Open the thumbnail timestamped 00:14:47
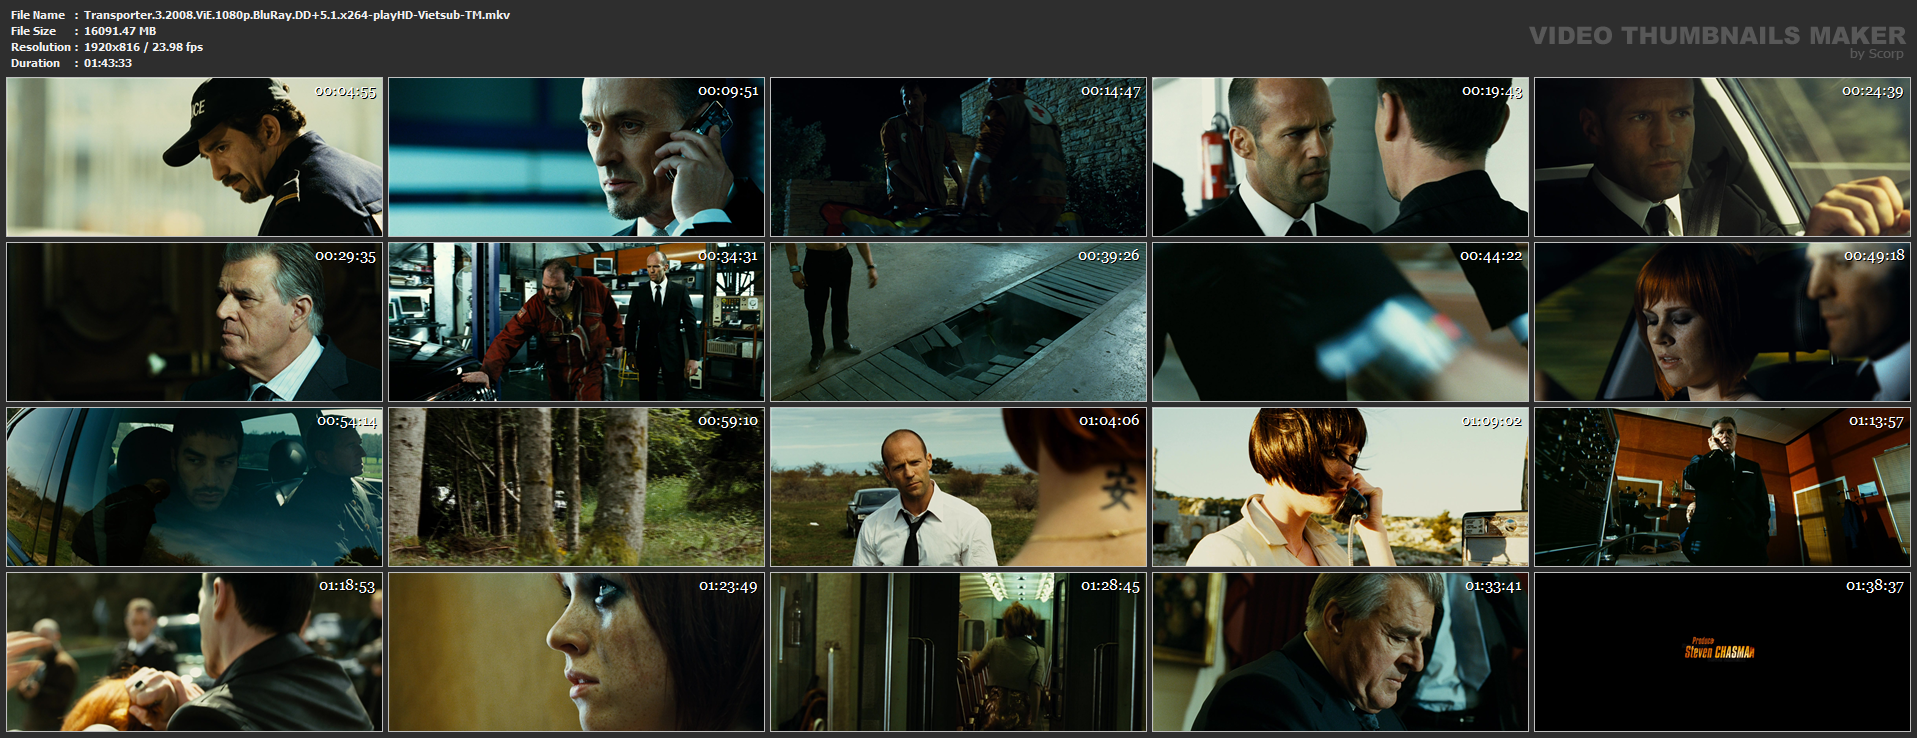The image size is (1917, 738). [x=958, y=157]
